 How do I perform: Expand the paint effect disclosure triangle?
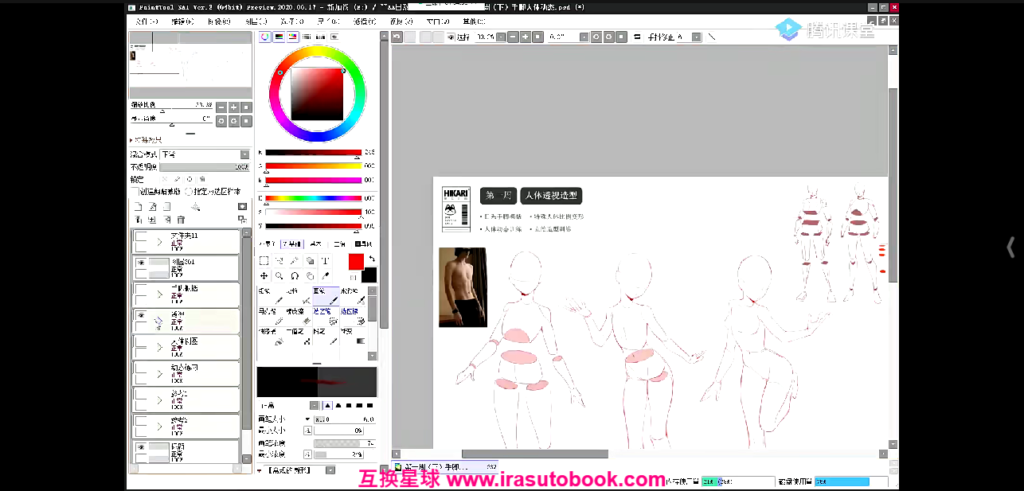[131, 140]
